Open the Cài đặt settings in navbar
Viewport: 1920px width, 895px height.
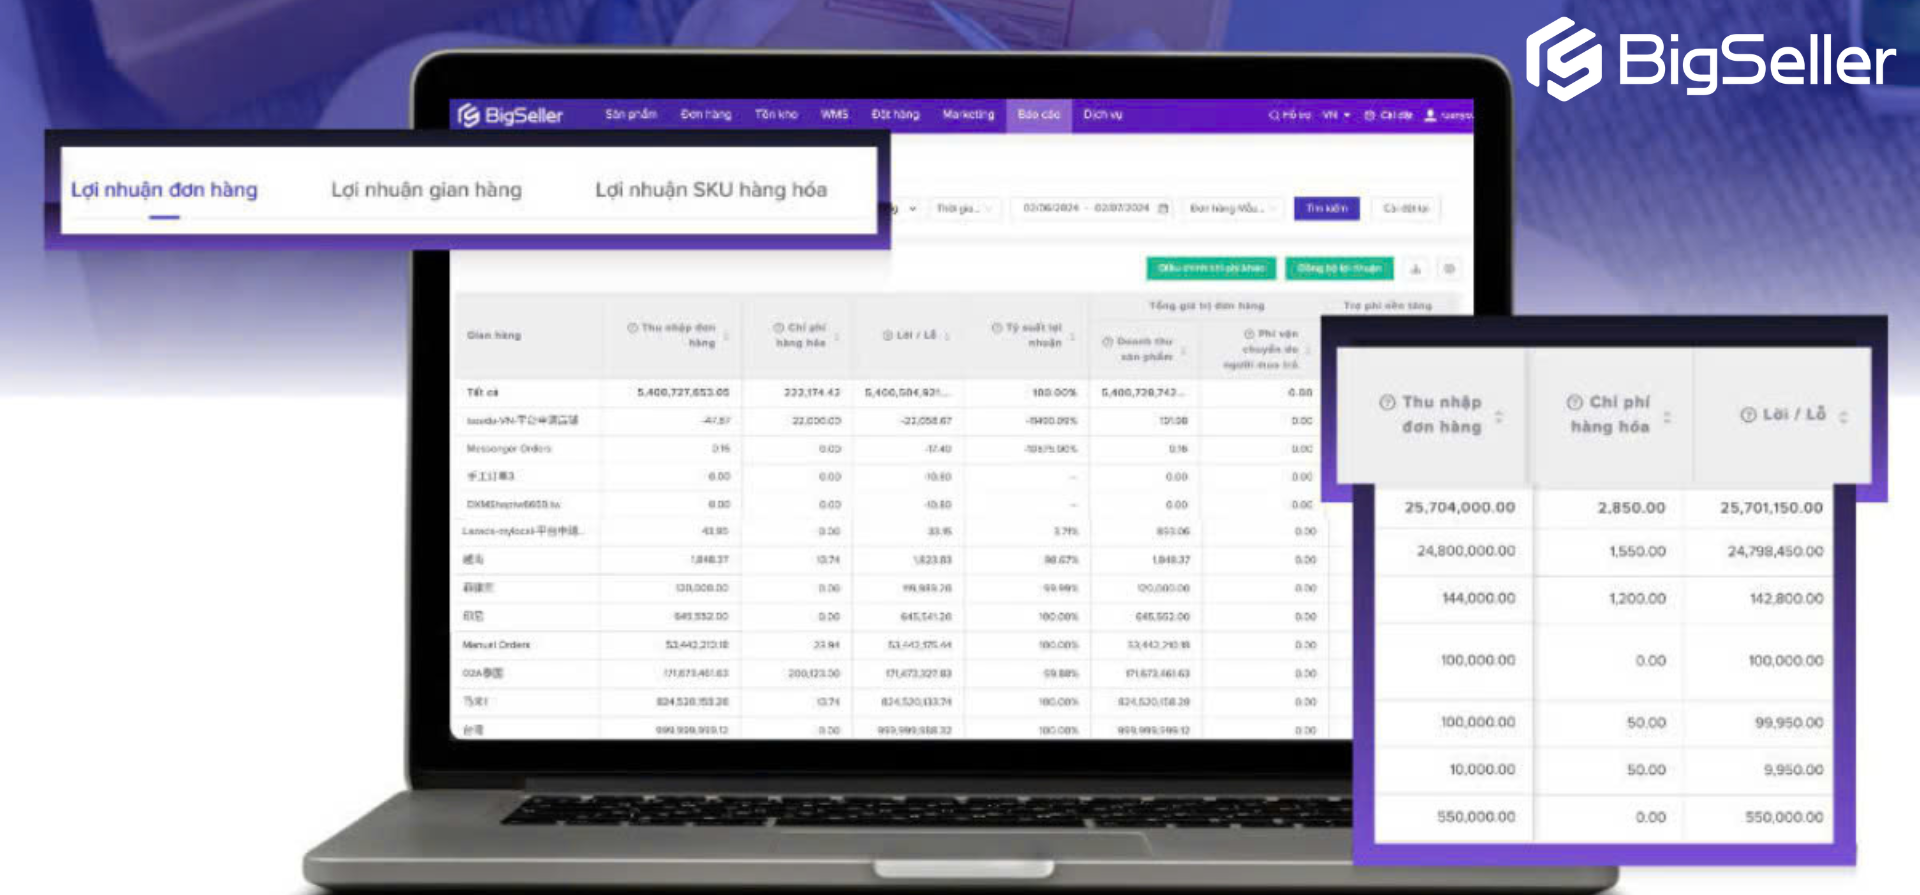tap(1389, 115)
